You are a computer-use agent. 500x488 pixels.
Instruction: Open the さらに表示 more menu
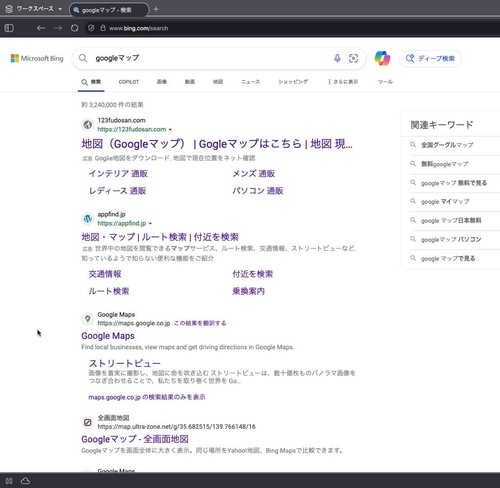[343, 82]
